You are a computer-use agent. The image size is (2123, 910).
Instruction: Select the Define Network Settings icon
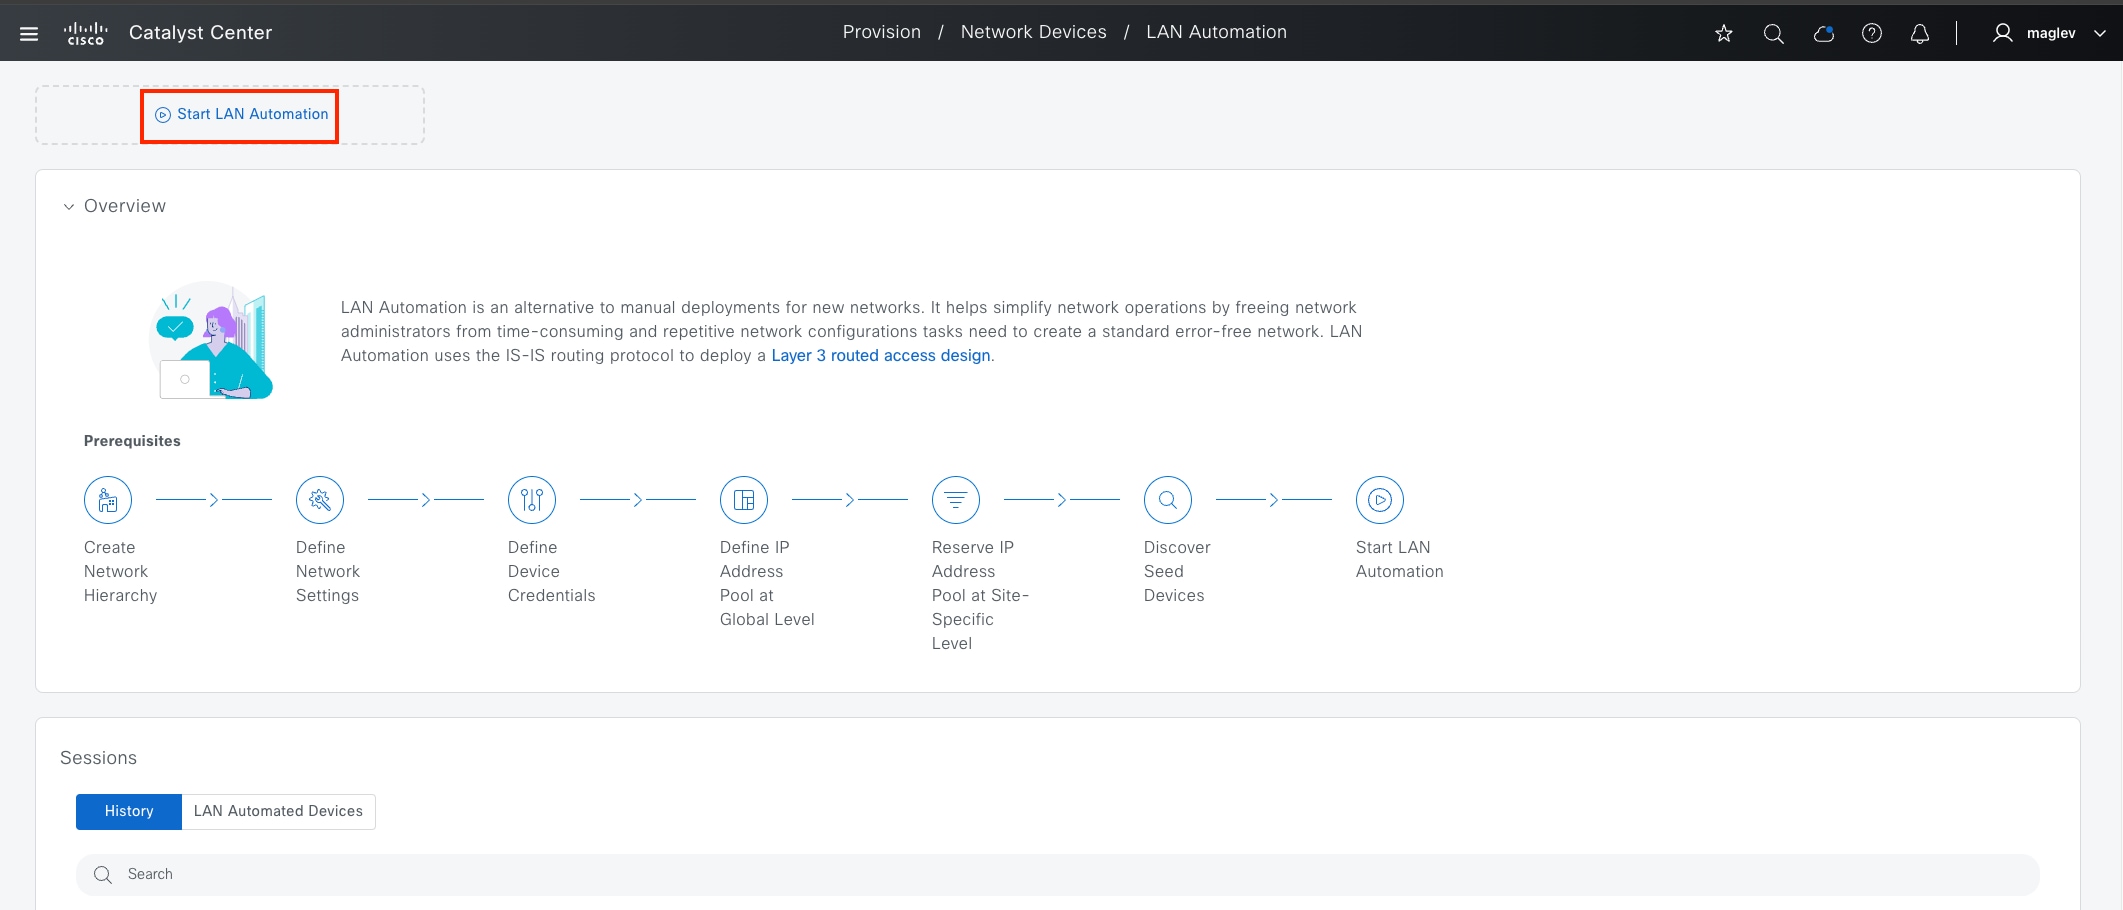tap(319, 500)
